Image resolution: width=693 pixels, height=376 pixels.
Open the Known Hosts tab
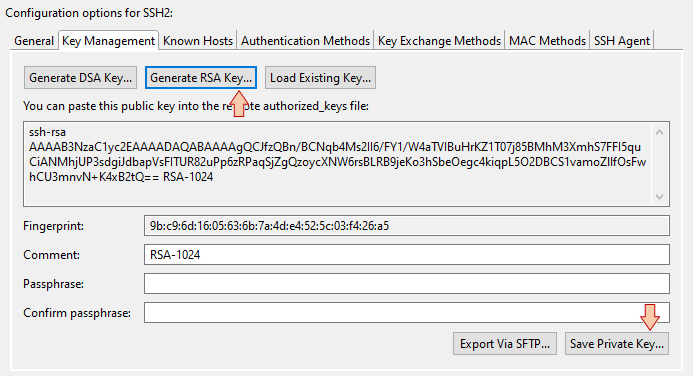[x=198, y=41]
